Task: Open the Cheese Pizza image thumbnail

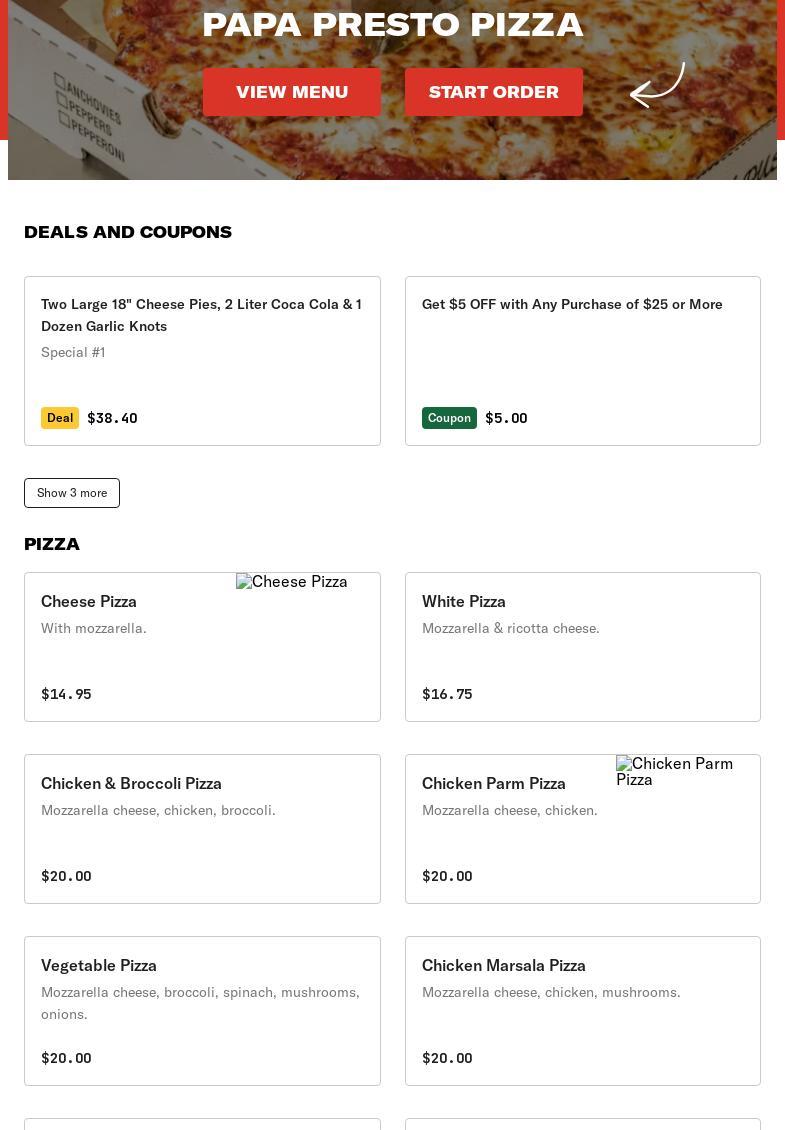Action: (292, 582)
